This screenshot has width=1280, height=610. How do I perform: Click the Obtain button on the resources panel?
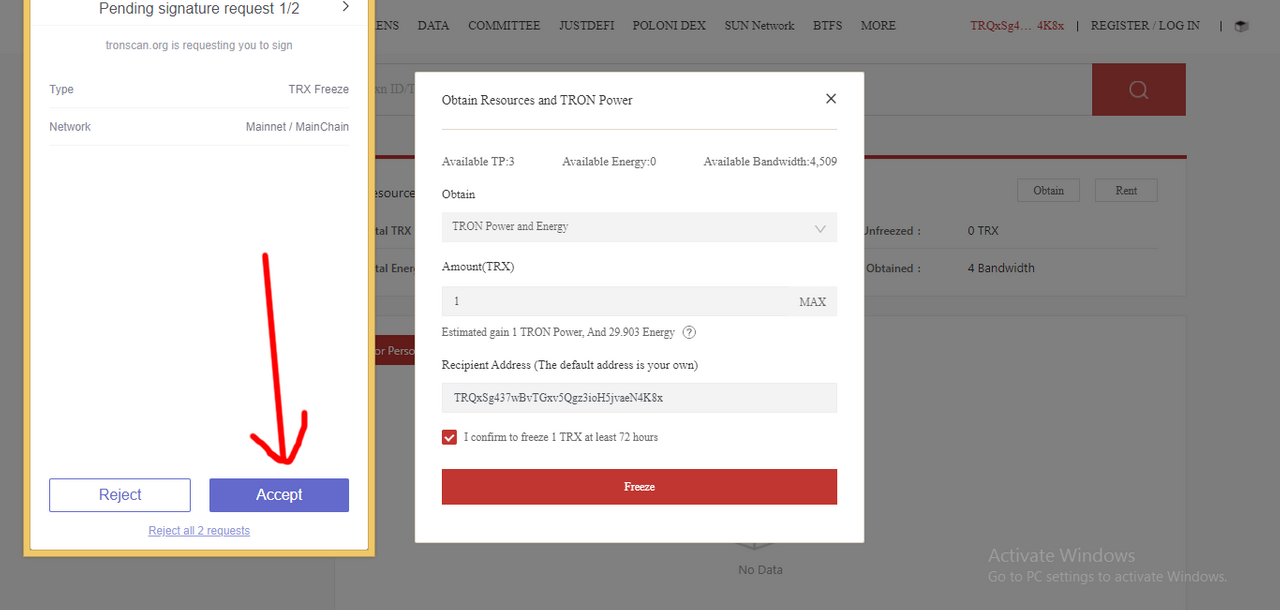(1048, 191)
